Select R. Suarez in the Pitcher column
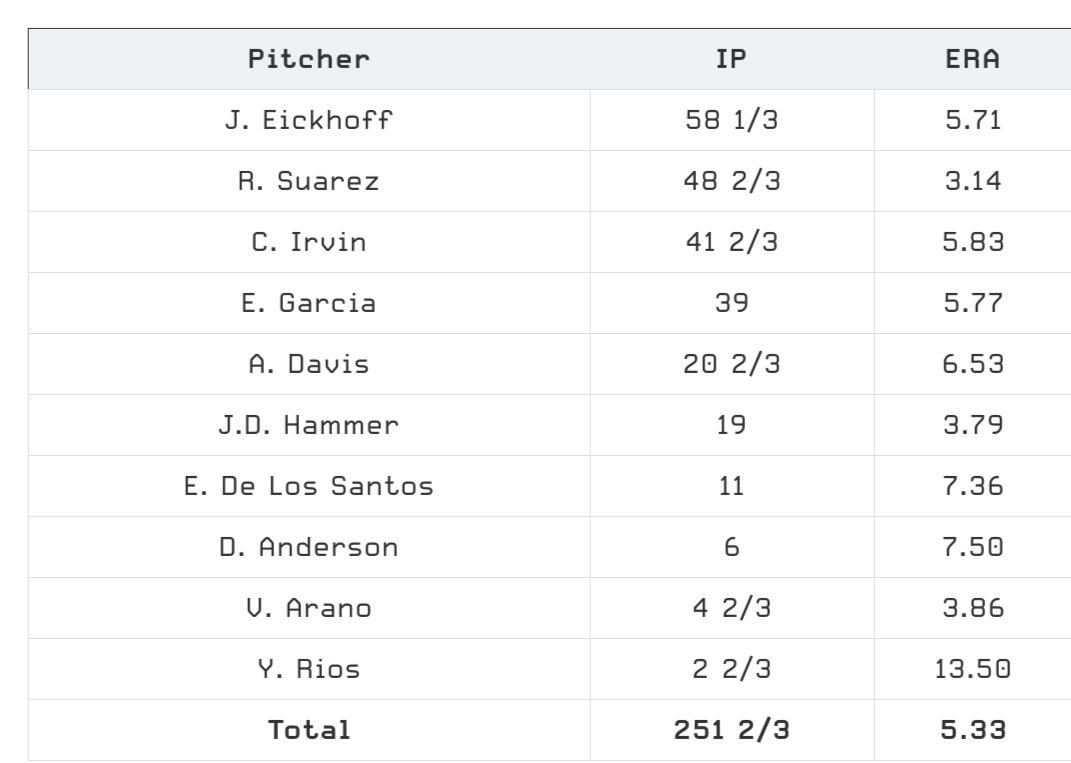The image size is (1071, 763). point(309,181)
